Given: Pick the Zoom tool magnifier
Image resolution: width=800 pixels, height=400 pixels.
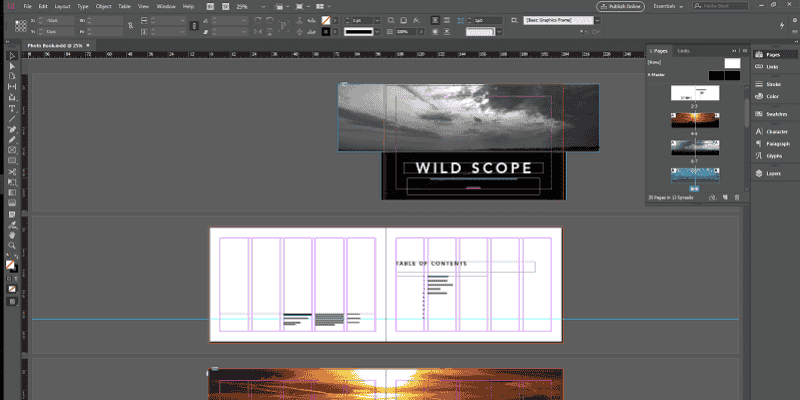Looking at the screenshot, I should [11, 245].
